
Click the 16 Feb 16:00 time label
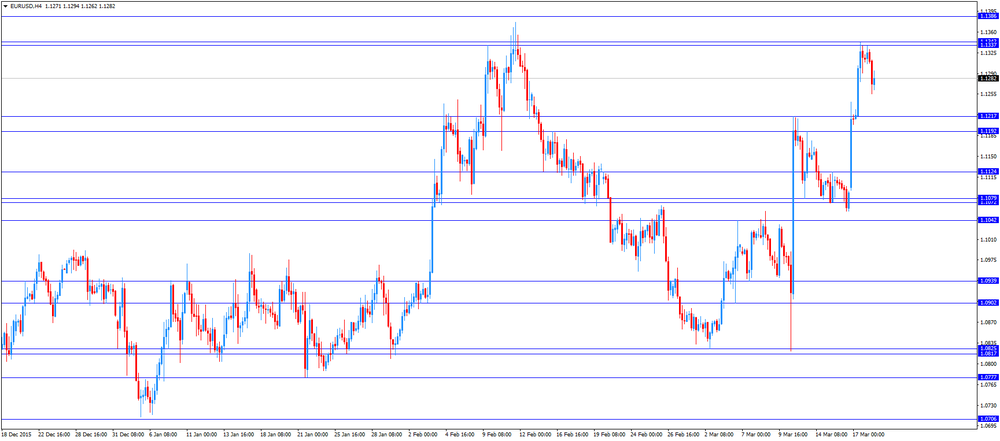tap(571, 435)
